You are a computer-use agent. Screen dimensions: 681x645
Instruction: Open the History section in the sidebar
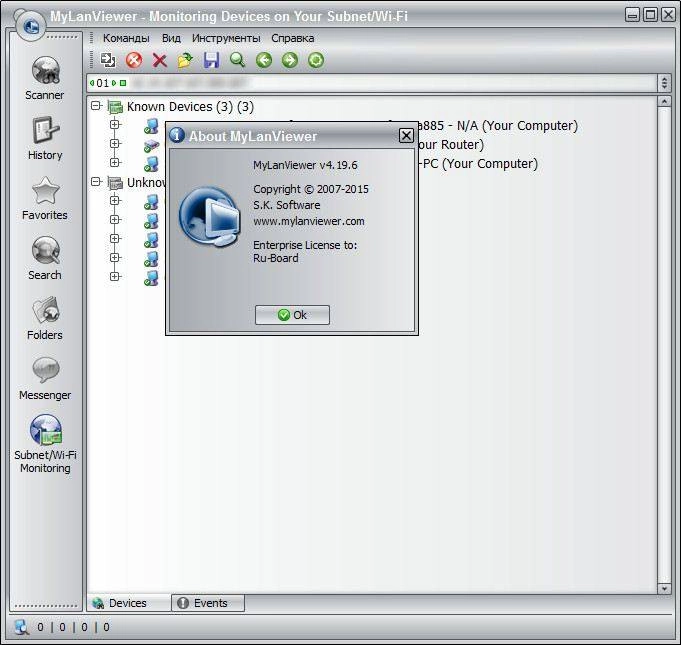[x=45, y=138]
